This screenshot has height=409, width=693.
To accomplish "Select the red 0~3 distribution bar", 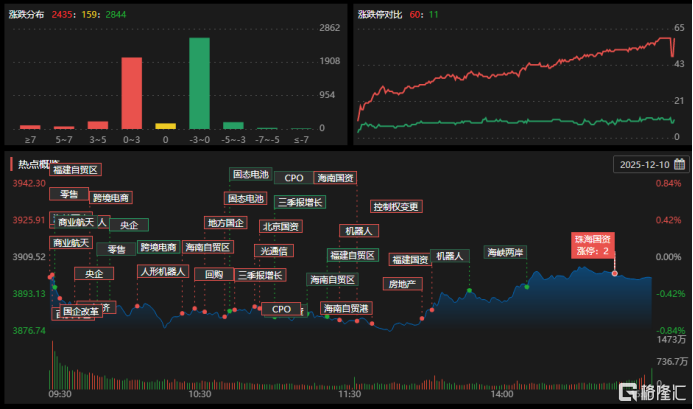I will (x=131, y=93).
